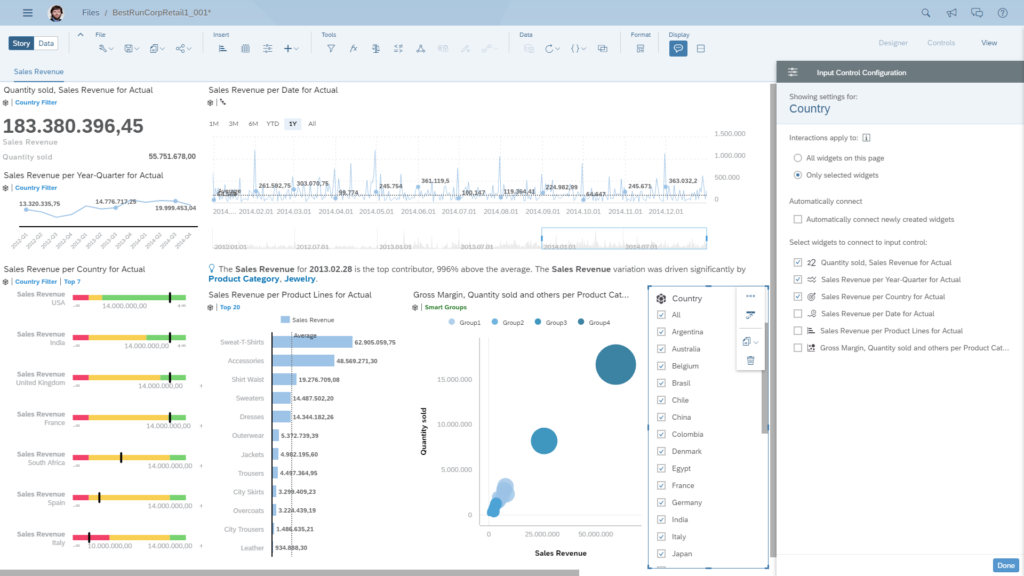
Task: Open the edit tools wrench dropdown
Action: 106,48
